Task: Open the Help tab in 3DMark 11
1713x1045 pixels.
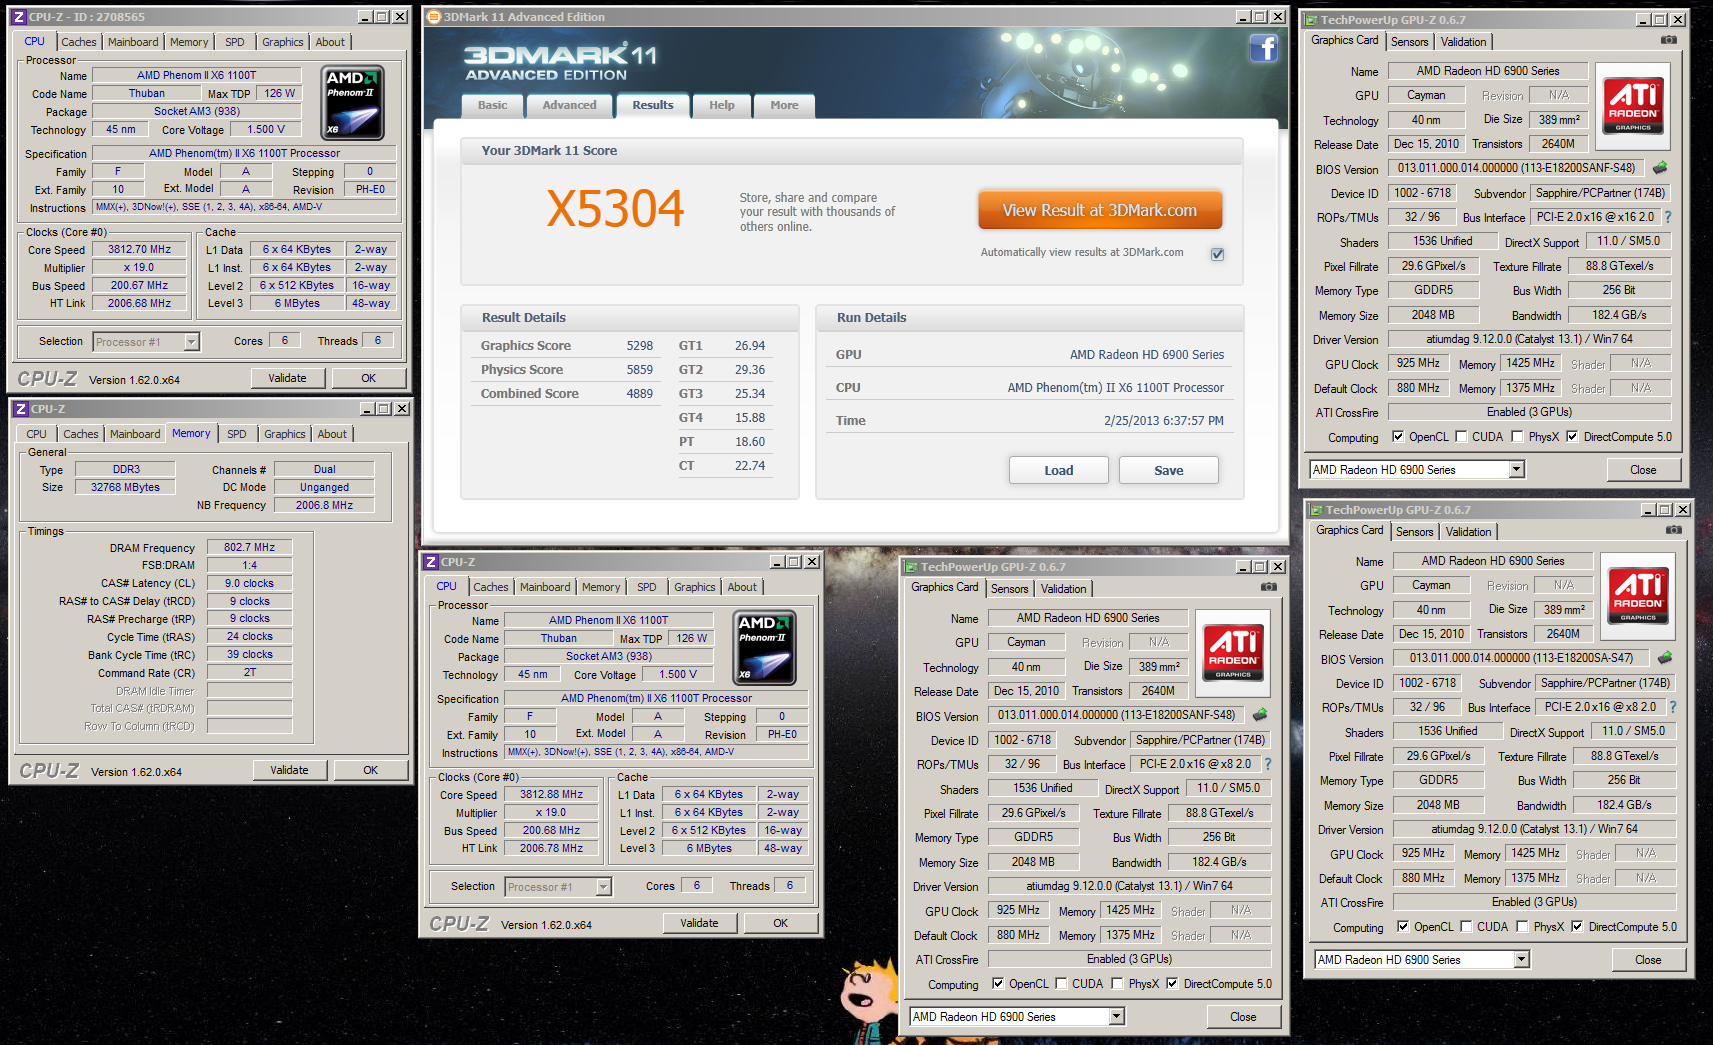Action: point(722,106)
